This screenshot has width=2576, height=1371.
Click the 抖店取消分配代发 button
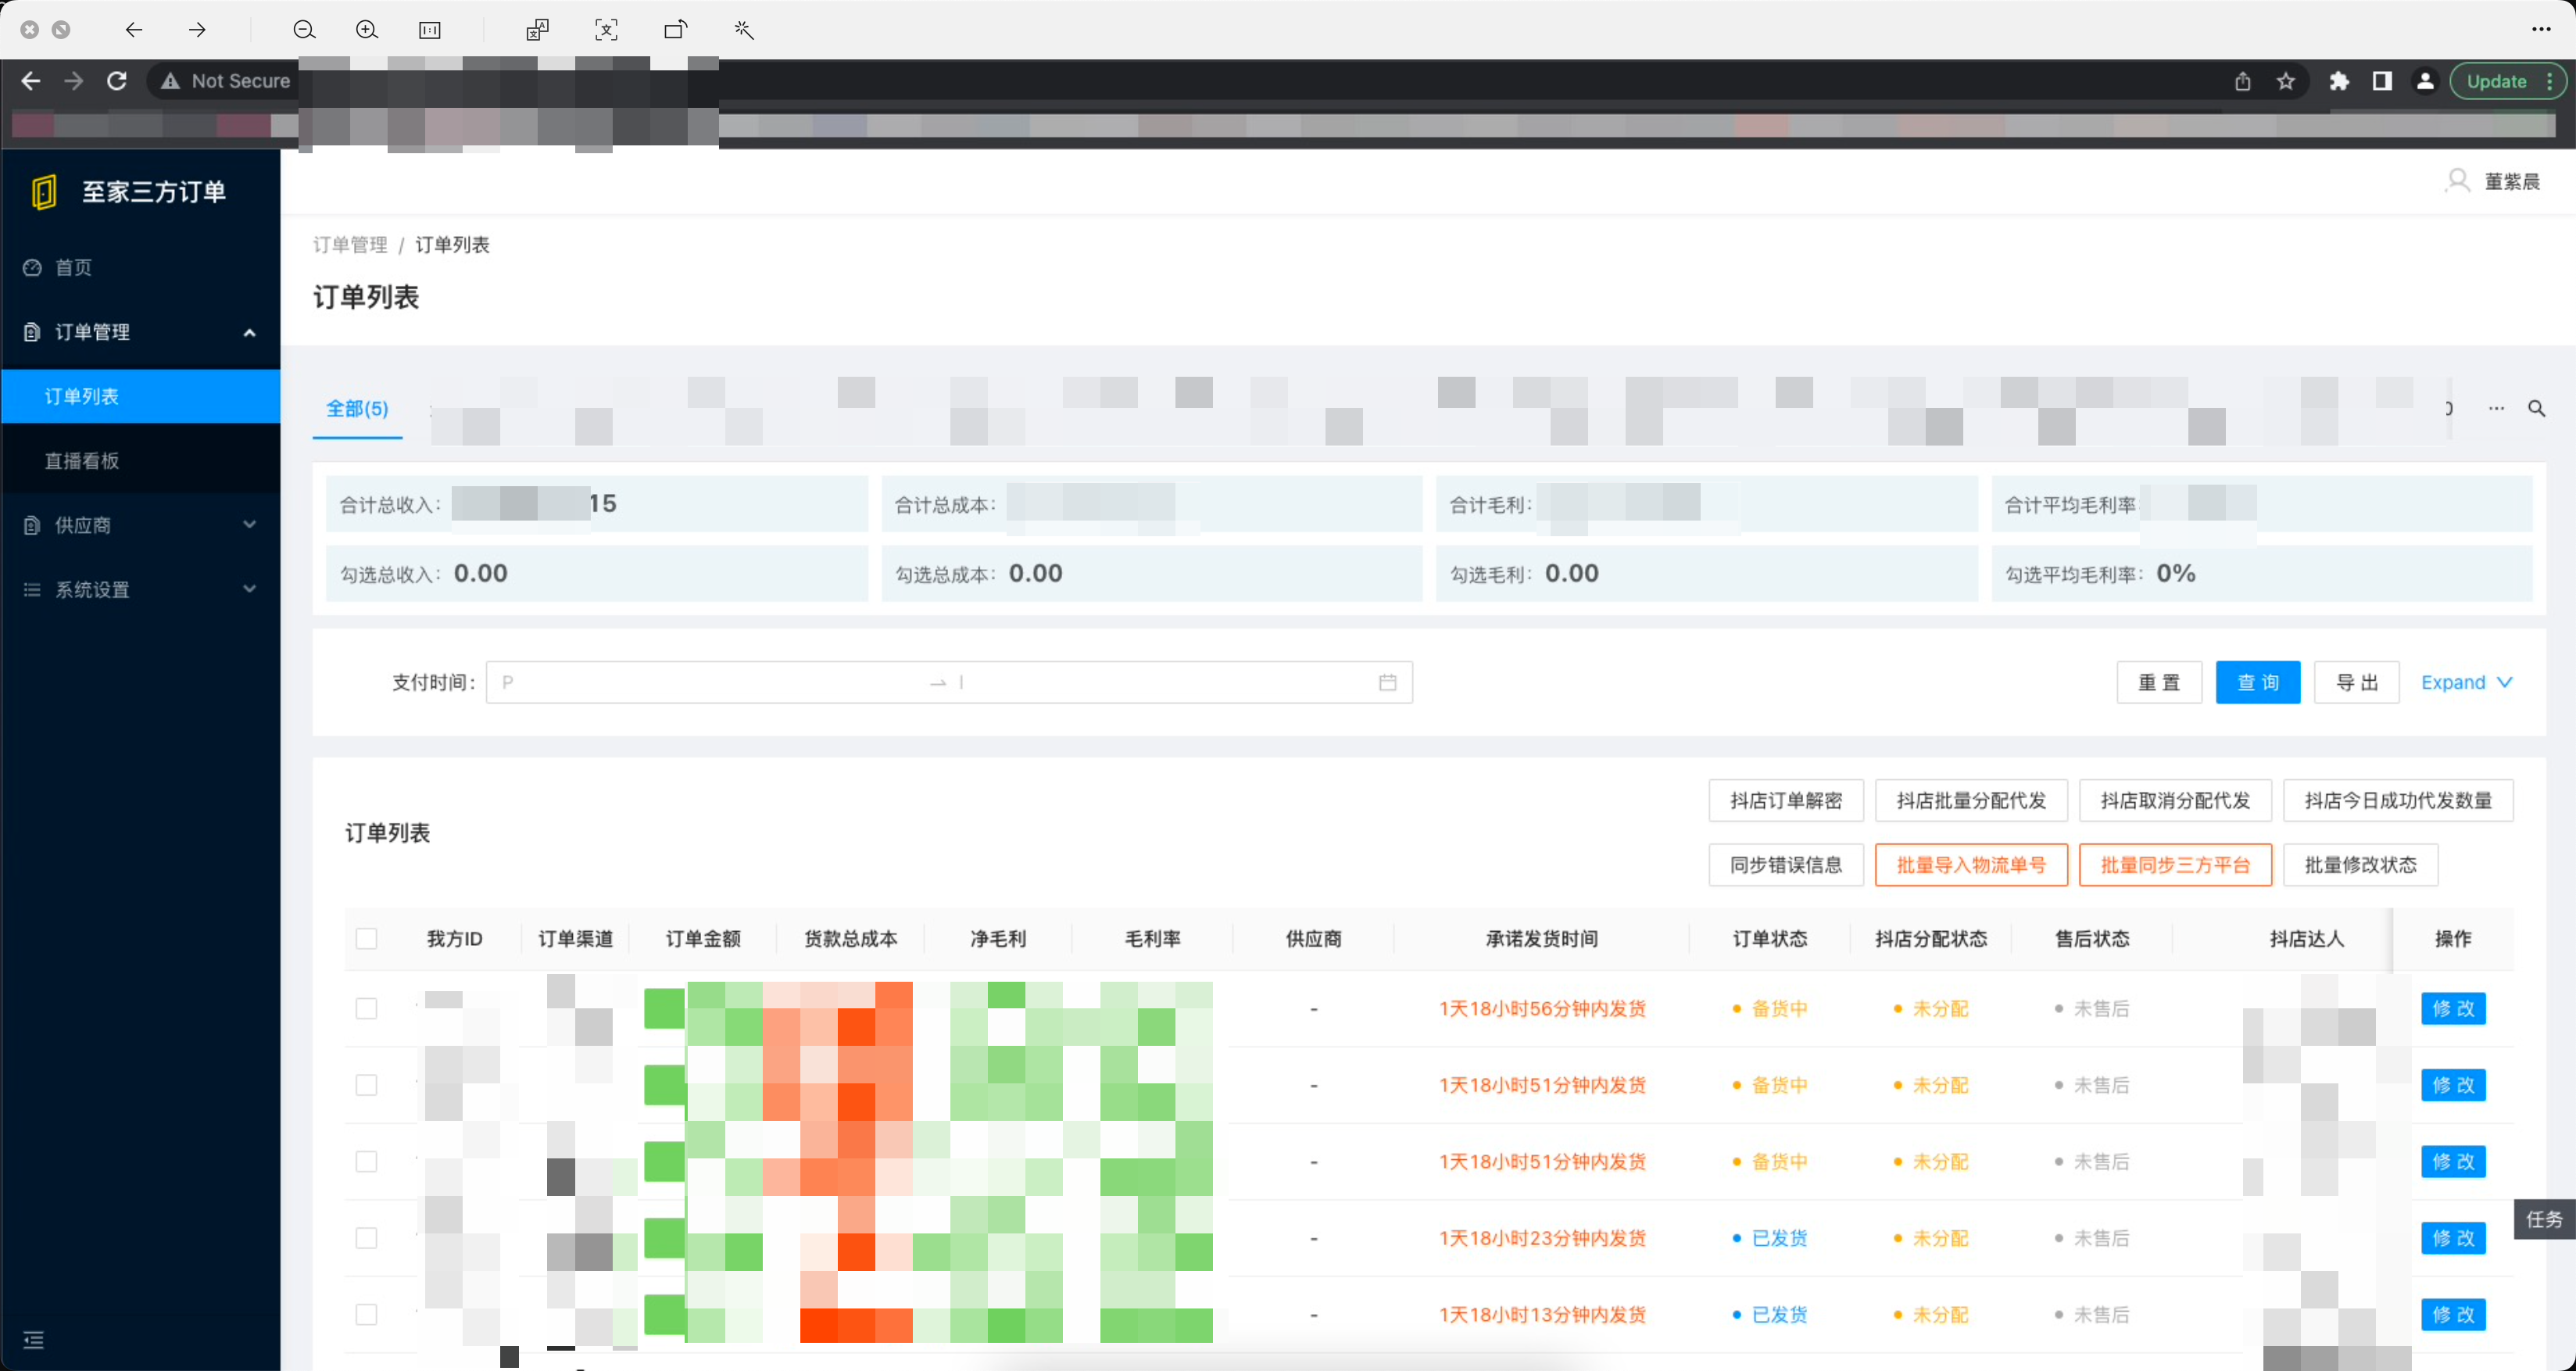click(2175, 800)
